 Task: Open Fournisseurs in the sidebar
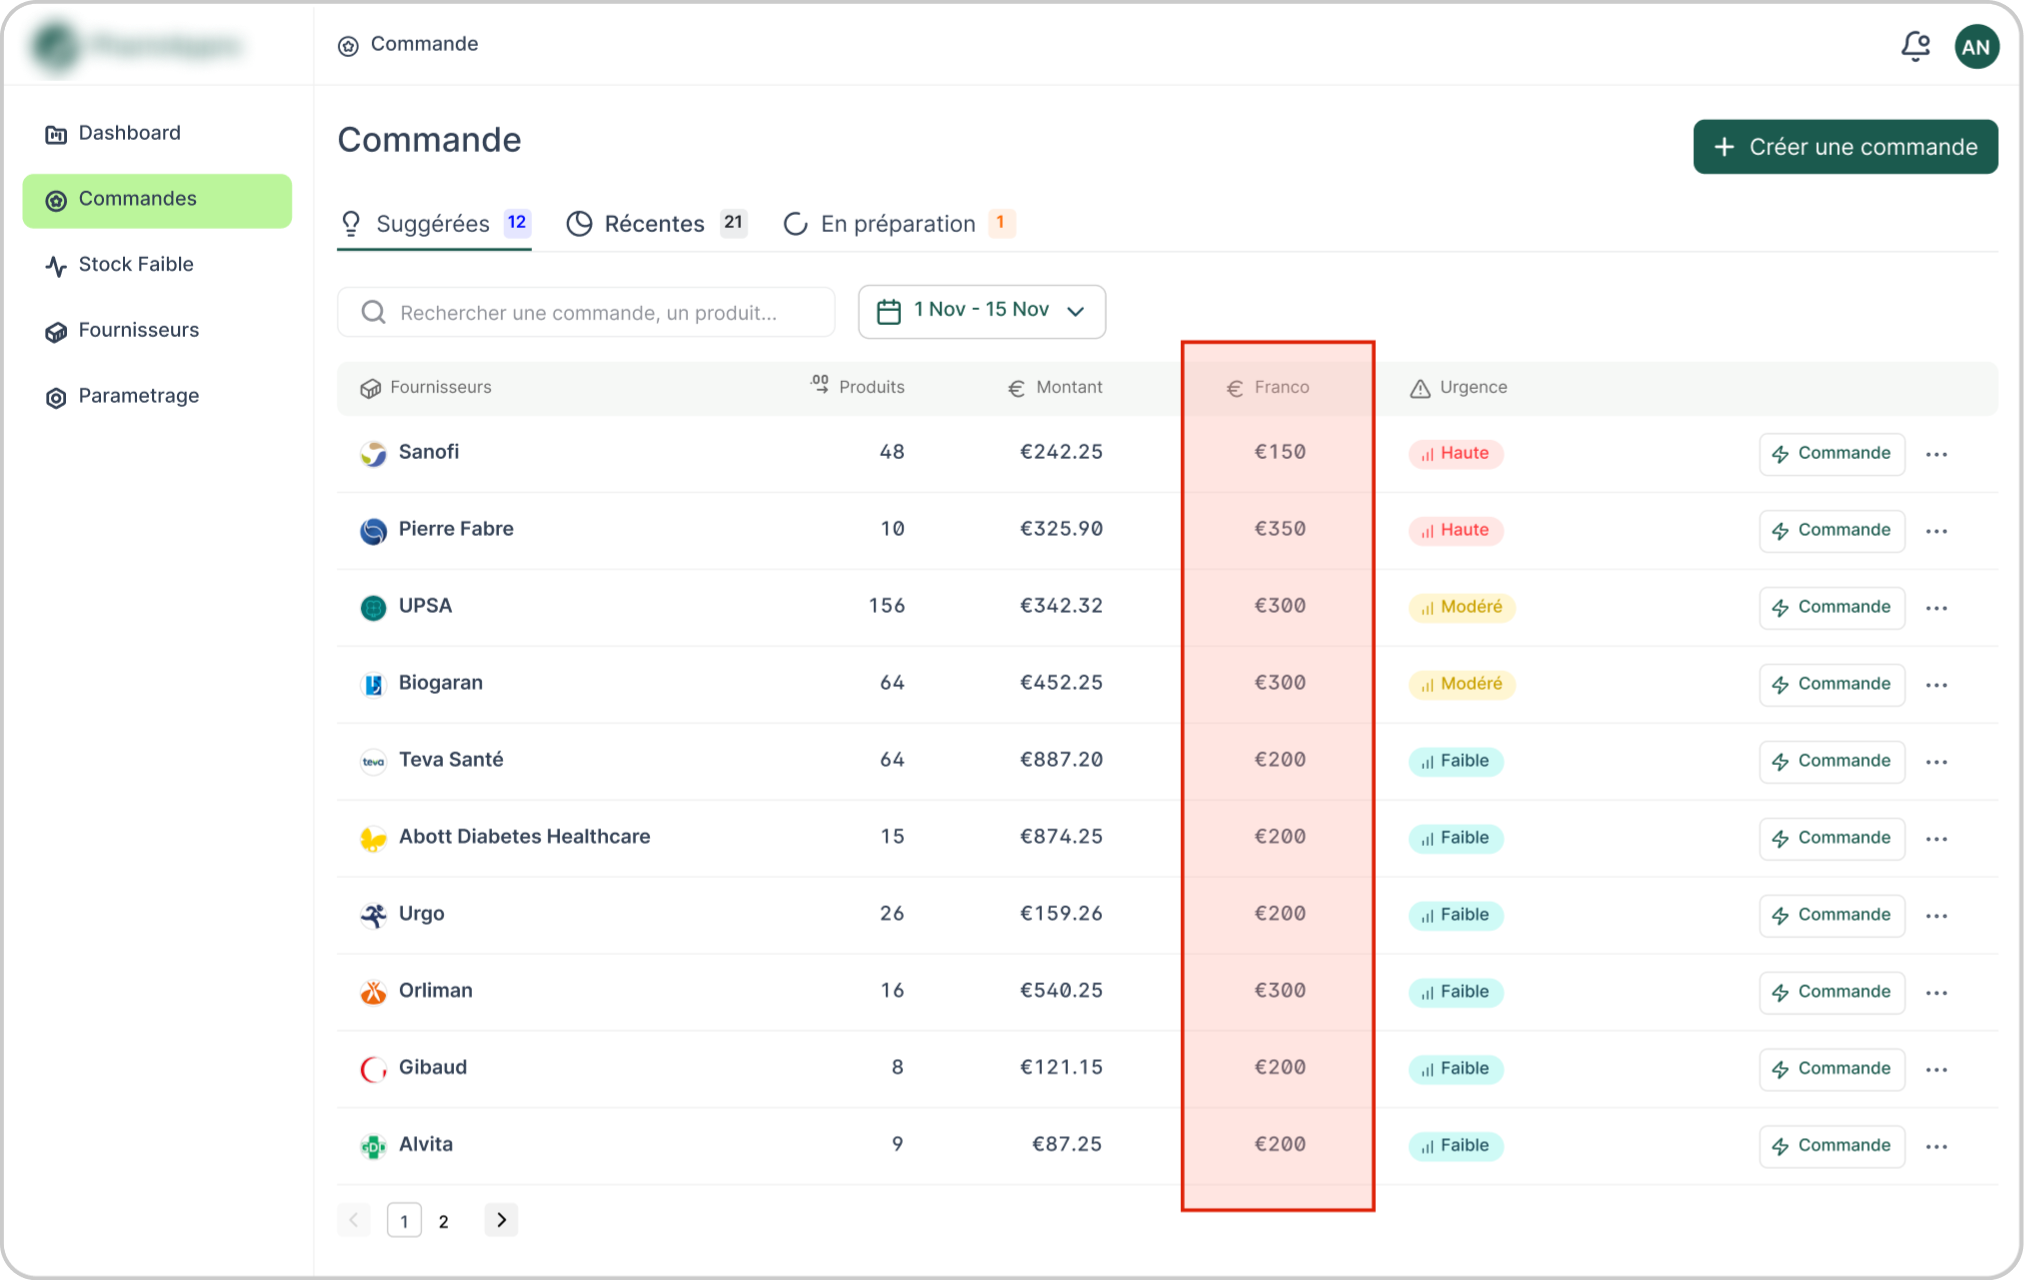click(138, 331)
